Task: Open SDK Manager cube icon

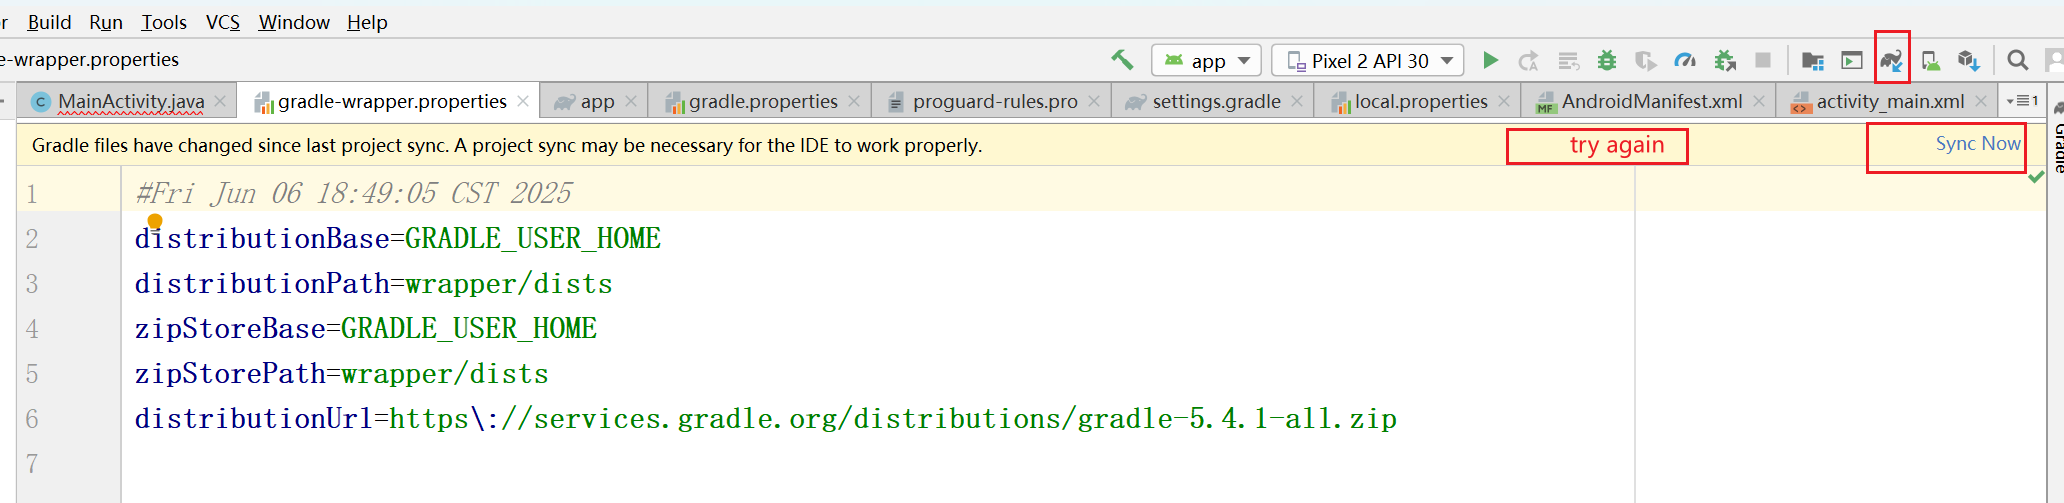Action: [1969, 61]
